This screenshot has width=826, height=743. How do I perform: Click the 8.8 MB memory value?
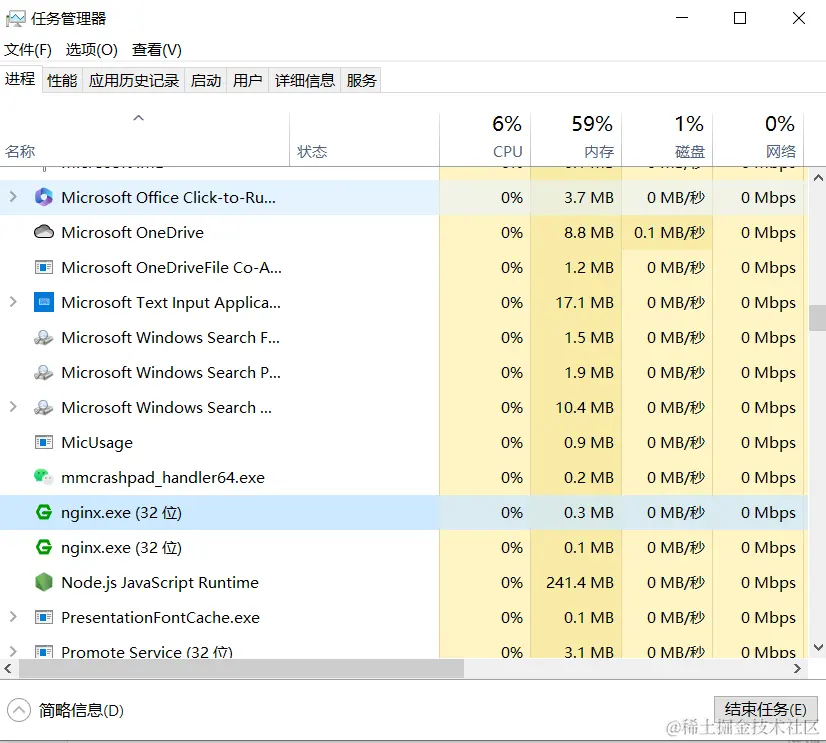[589, 232]
